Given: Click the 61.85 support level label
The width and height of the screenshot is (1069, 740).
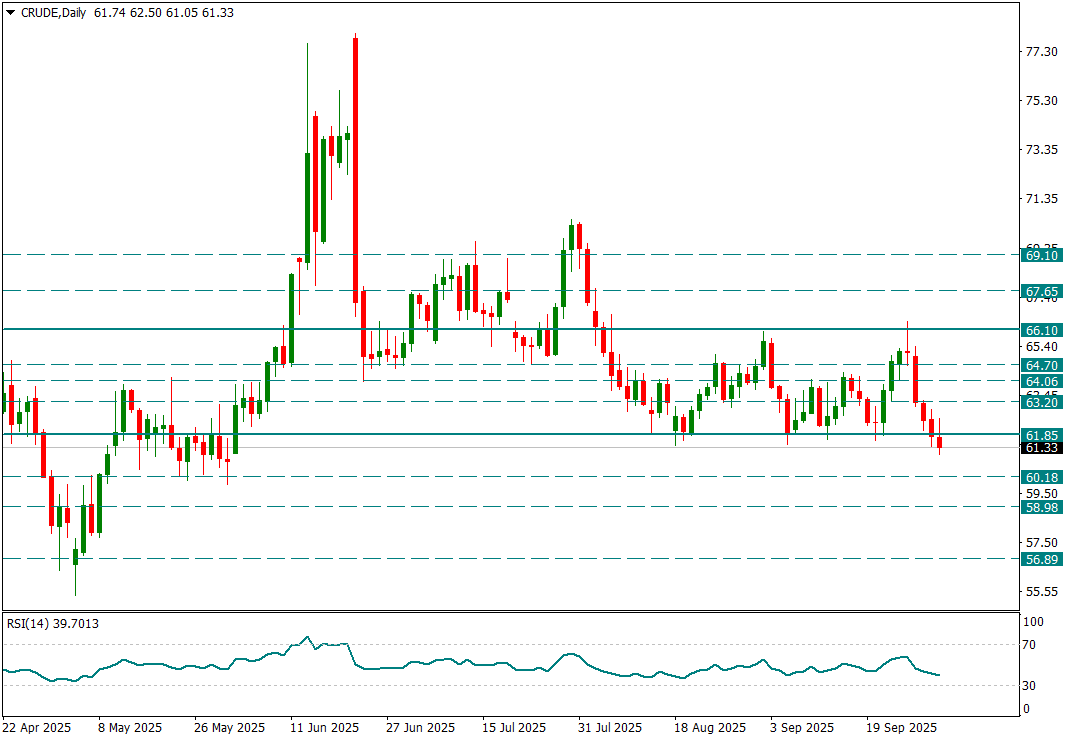Looking at the screenshot, I should [1042, 435].
